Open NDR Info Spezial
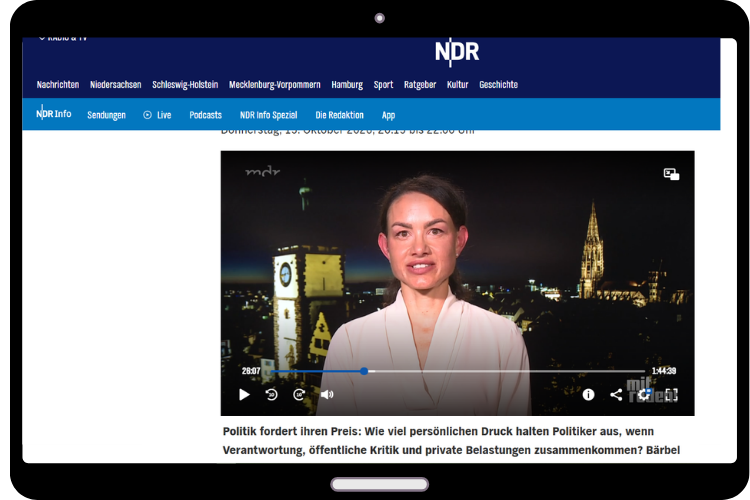 [268, 115]
